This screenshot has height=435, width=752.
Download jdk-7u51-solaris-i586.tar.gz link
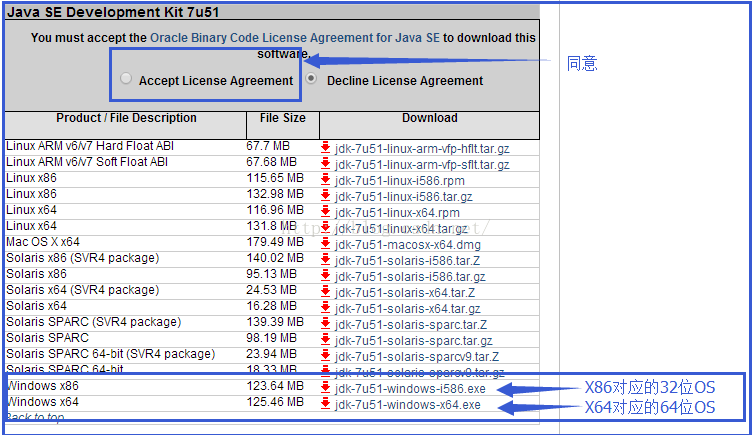(x=410, y=277)
